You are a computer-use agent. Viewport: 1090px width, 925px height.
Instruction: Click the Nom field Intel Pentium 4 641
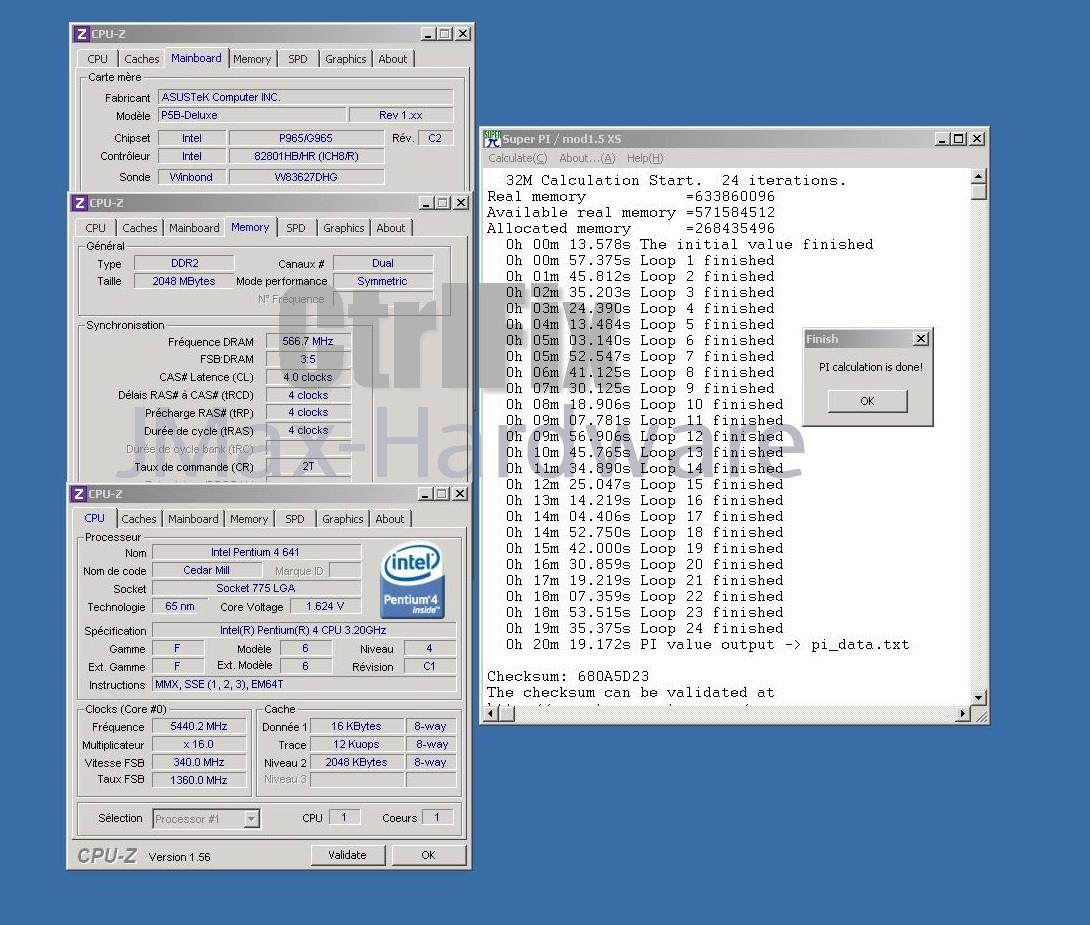click(256, 552)
